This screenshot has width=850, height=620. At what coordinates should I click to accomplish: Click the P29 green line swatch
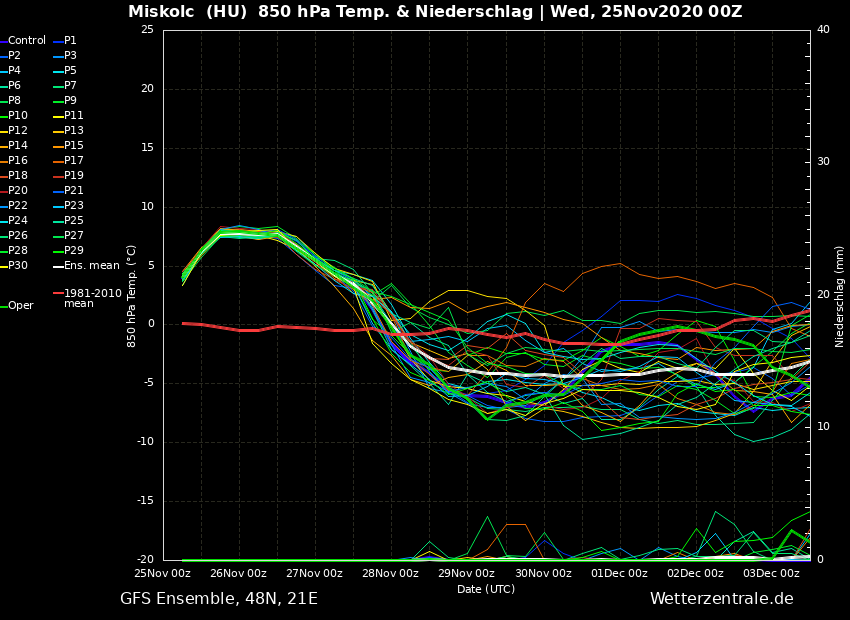[x=58, y=251]
